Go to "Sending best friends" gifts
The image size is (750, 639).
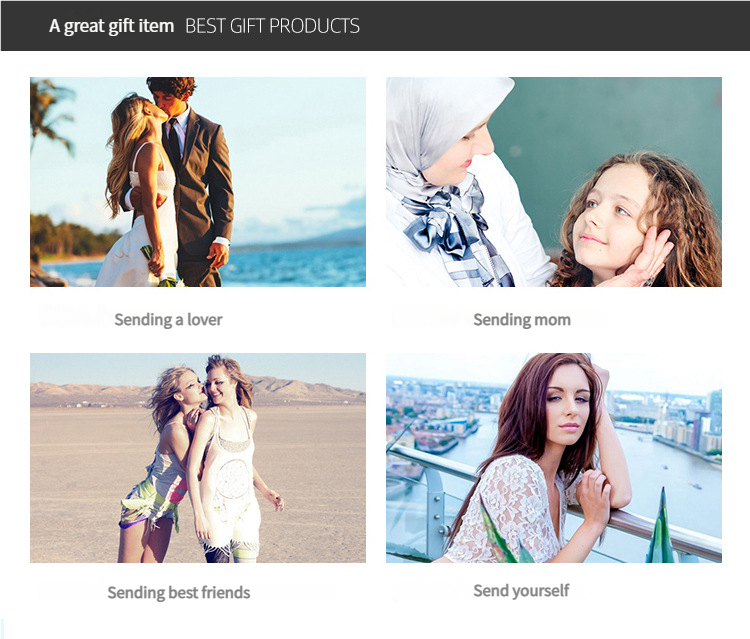(x=178, y=593)
